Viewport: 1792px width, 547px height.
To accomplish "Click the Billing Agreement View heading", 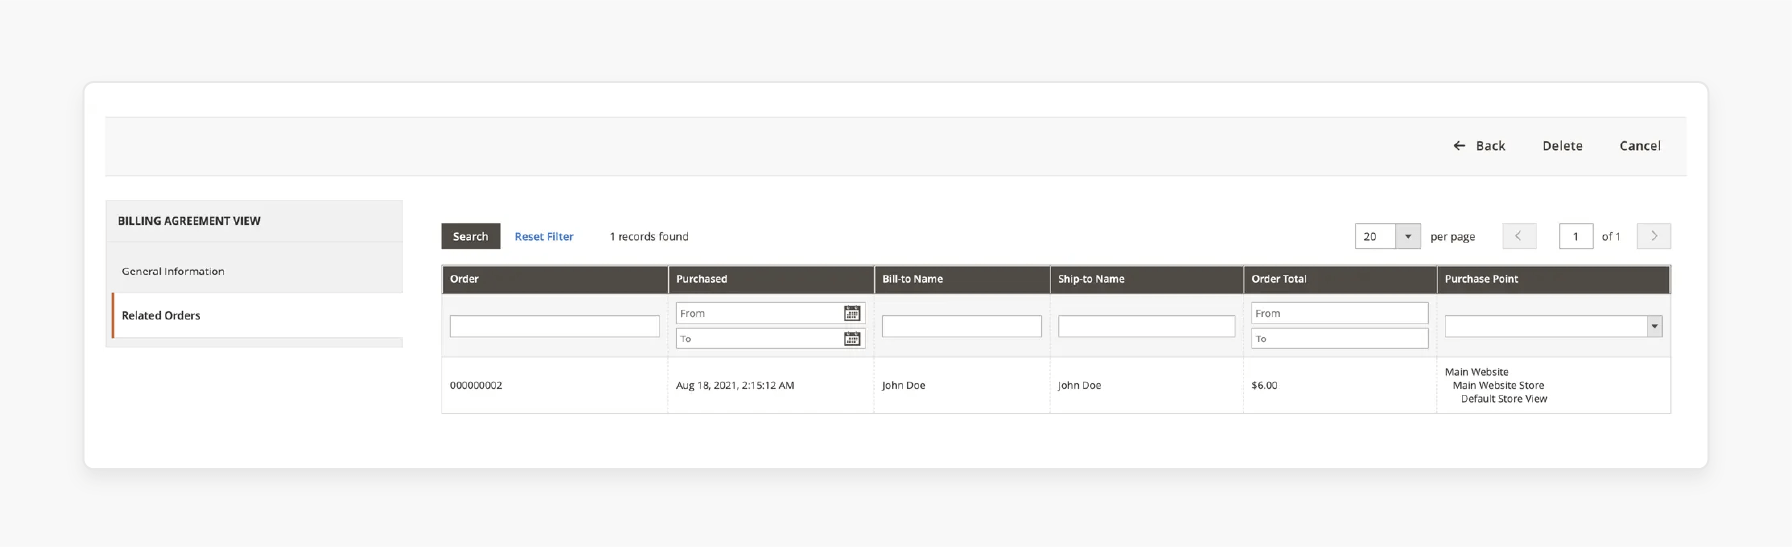I will (x=189, y=221).
